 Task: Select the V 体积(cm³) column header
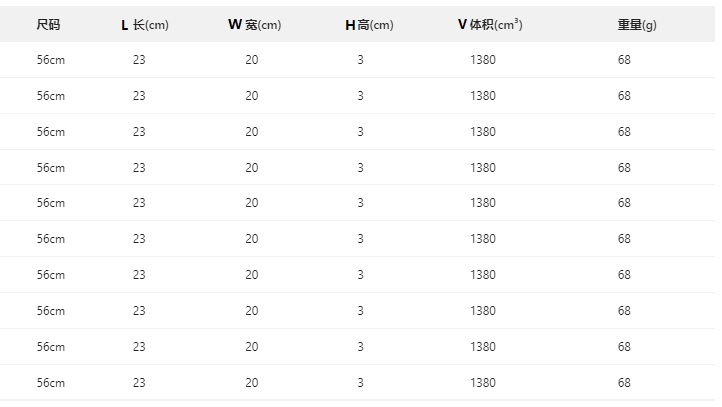pos(489,25)
